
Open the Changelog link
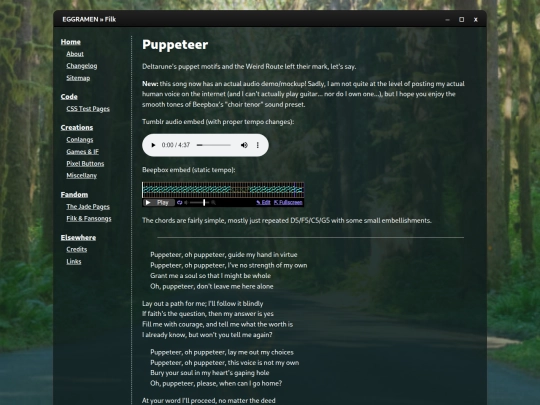82,66
